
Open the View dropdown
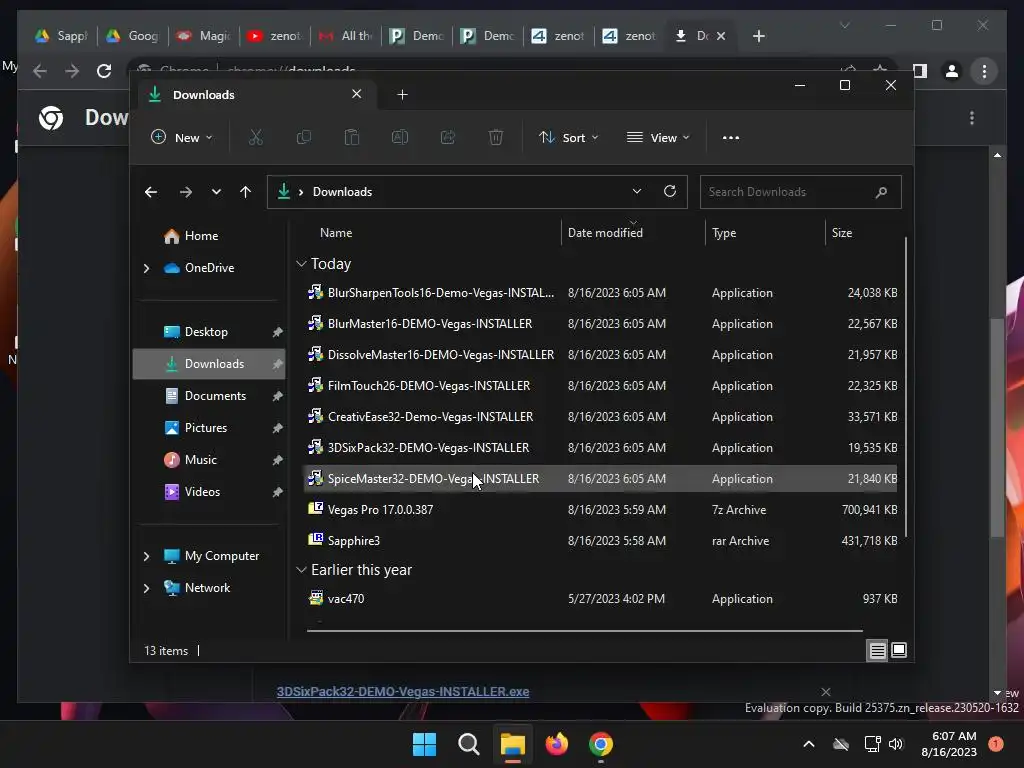click(658, 138)
